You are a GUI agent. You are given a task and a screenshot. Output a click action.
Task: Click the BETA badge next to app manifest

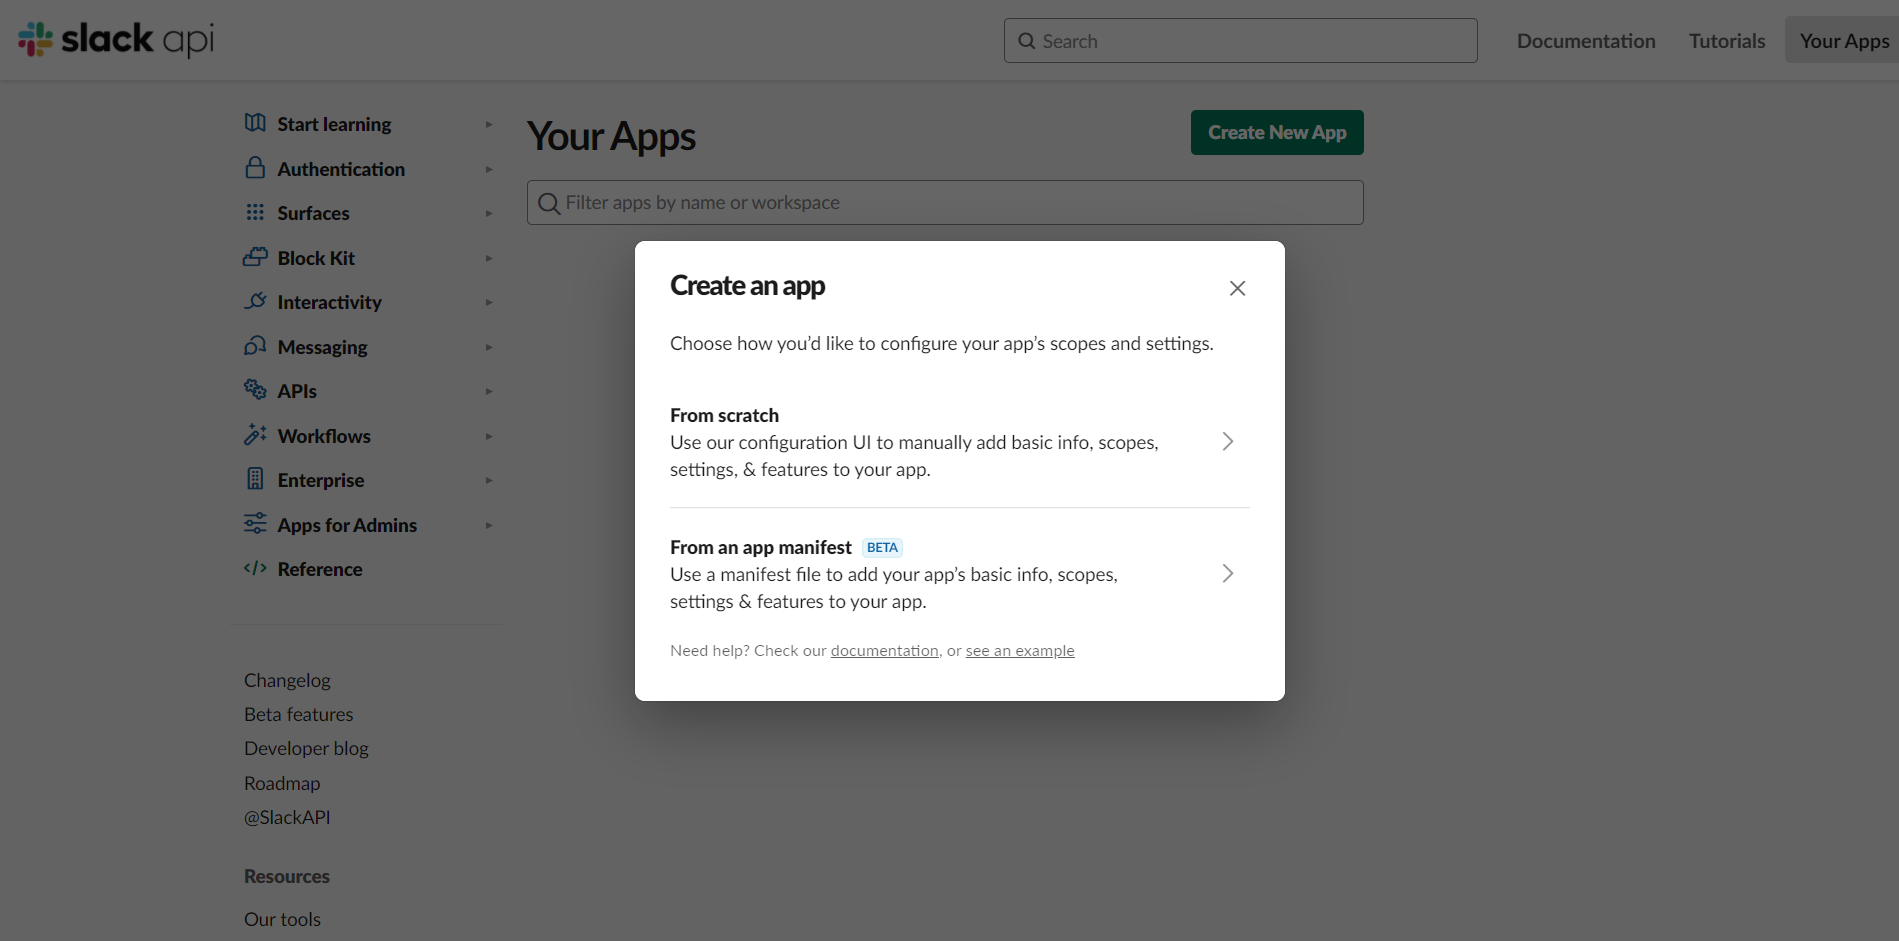pyautogui.click(x=882, y=548)
